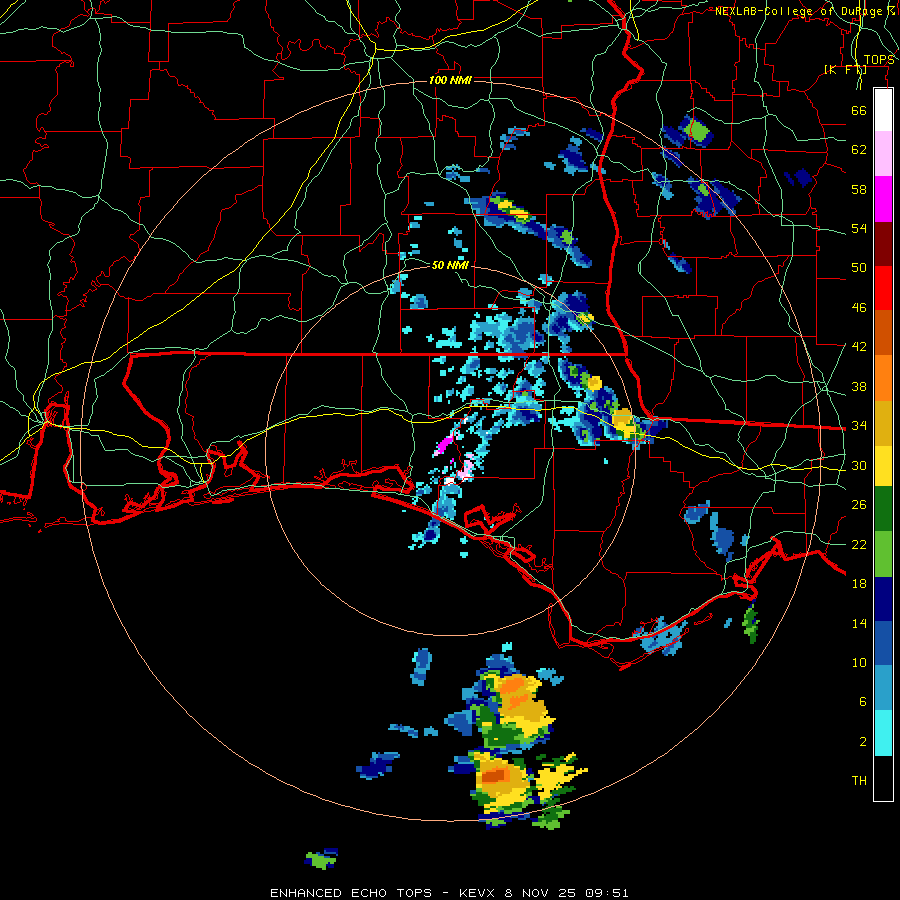Click the light green legend swatch
This screenshot has width=900, height=900.
point(883,554)
